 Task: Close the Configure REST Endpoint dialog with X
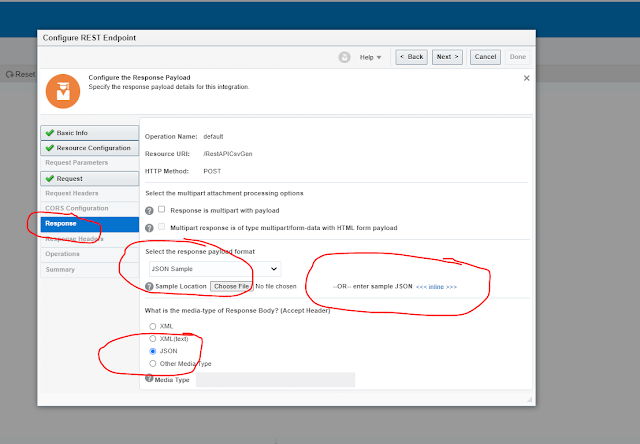click(x=527, y=78)
